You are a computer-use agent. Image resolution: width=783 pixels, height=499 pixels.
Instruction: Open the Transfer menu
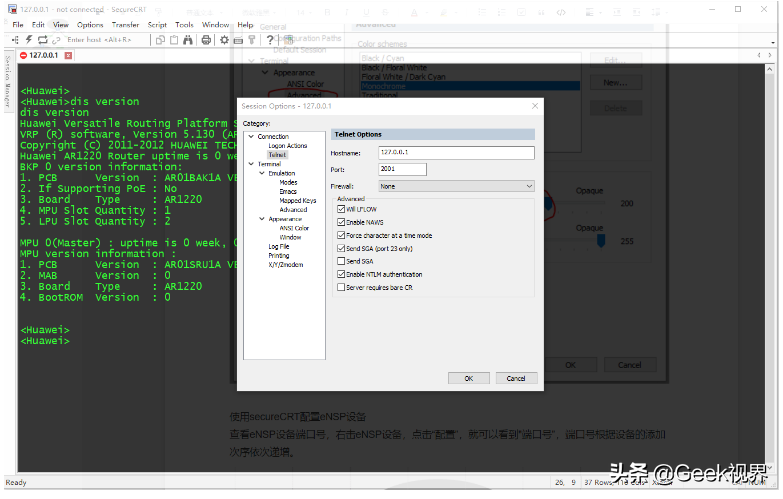pos(125,24)
